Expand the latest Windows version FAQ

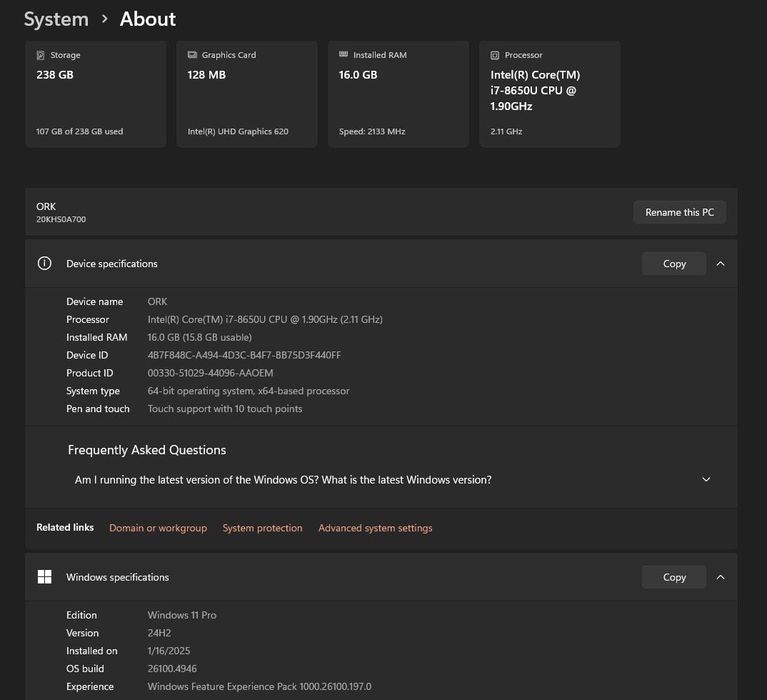coord(706,480)
